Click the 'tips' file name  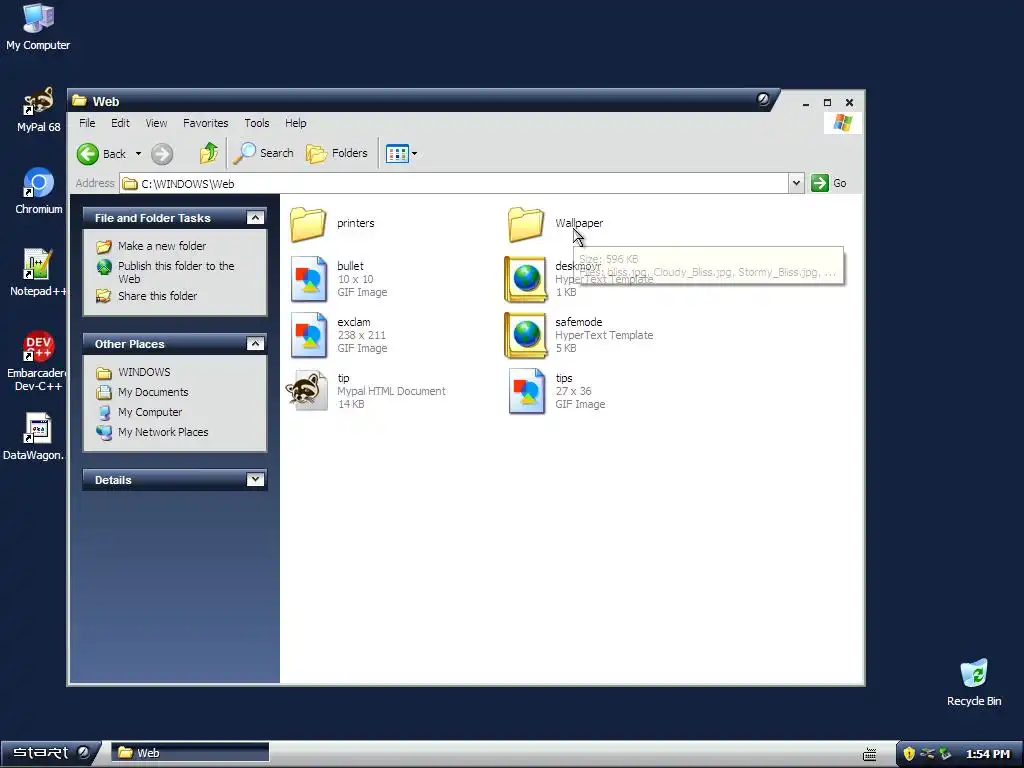point(564,378)
